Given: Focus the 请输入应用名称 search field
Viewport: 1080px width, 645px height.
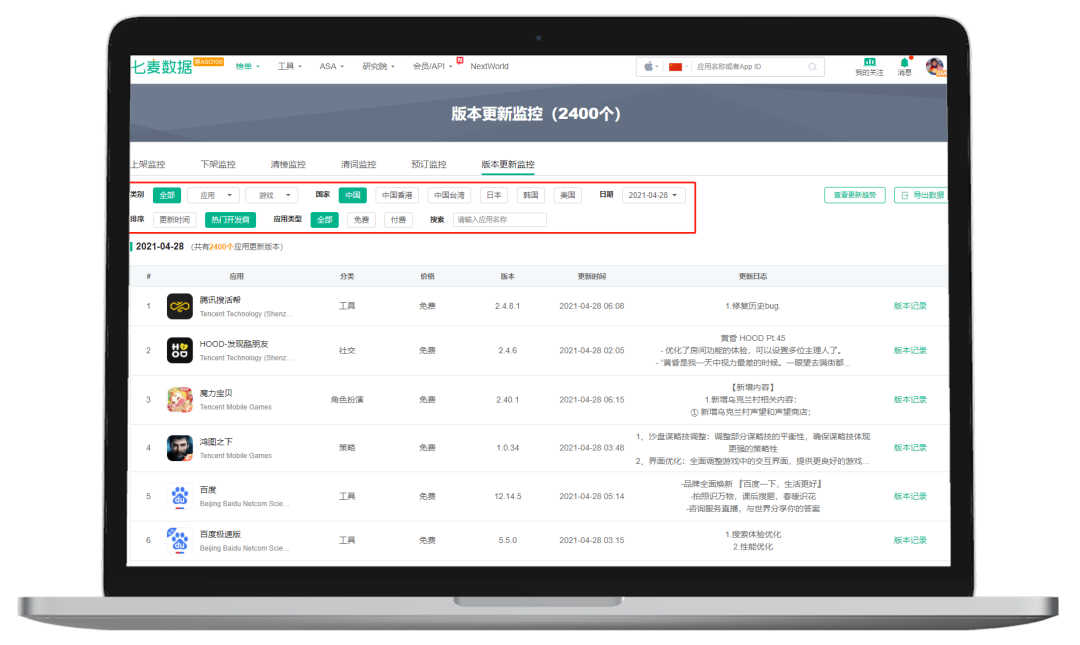Looking at the screenshot, I should point(499,220).
